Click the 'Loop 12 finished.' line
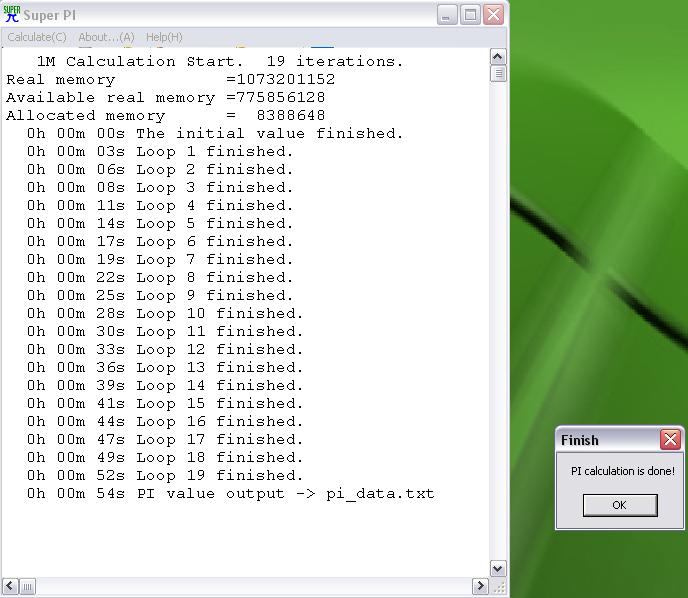688x598 pixels. 165,349
